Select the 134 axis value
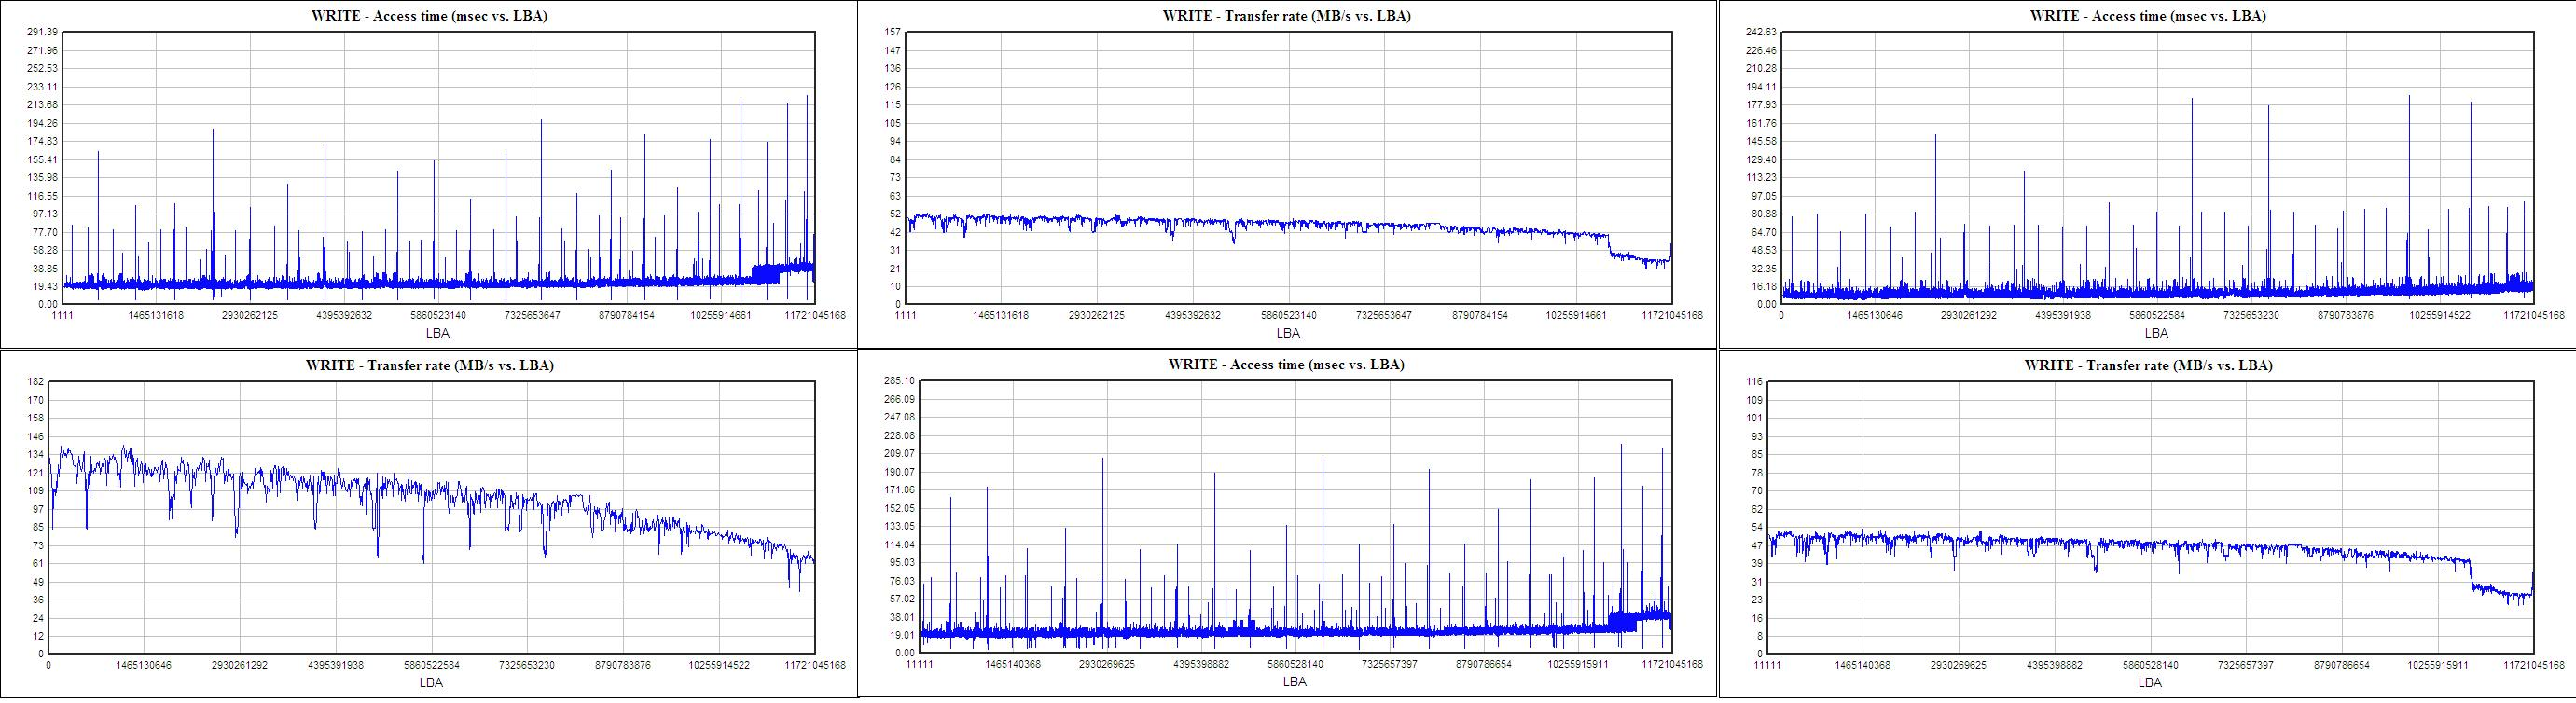Viewport: 2576px width, 703px height. click(35, 454)
